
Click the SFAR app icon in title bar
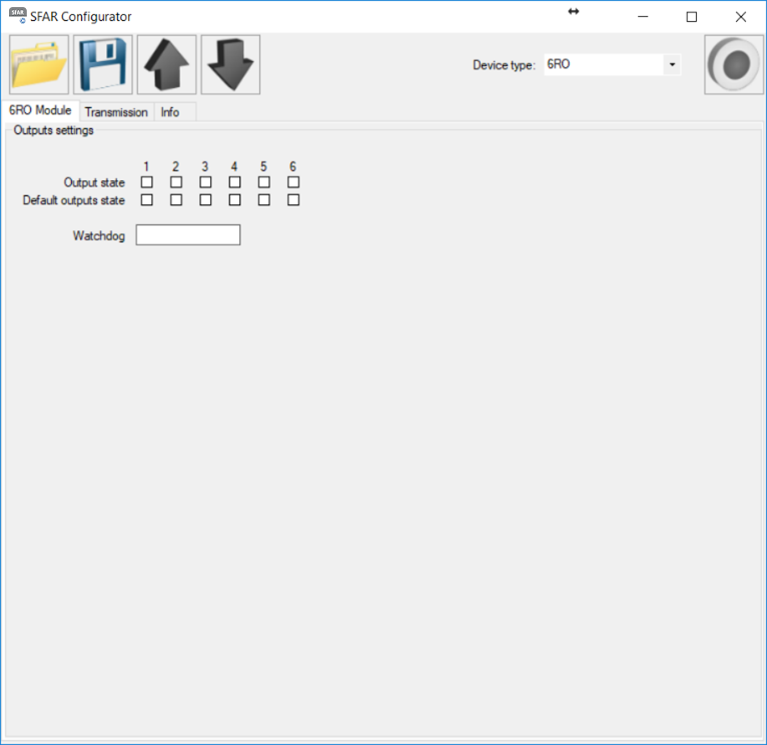17,16
